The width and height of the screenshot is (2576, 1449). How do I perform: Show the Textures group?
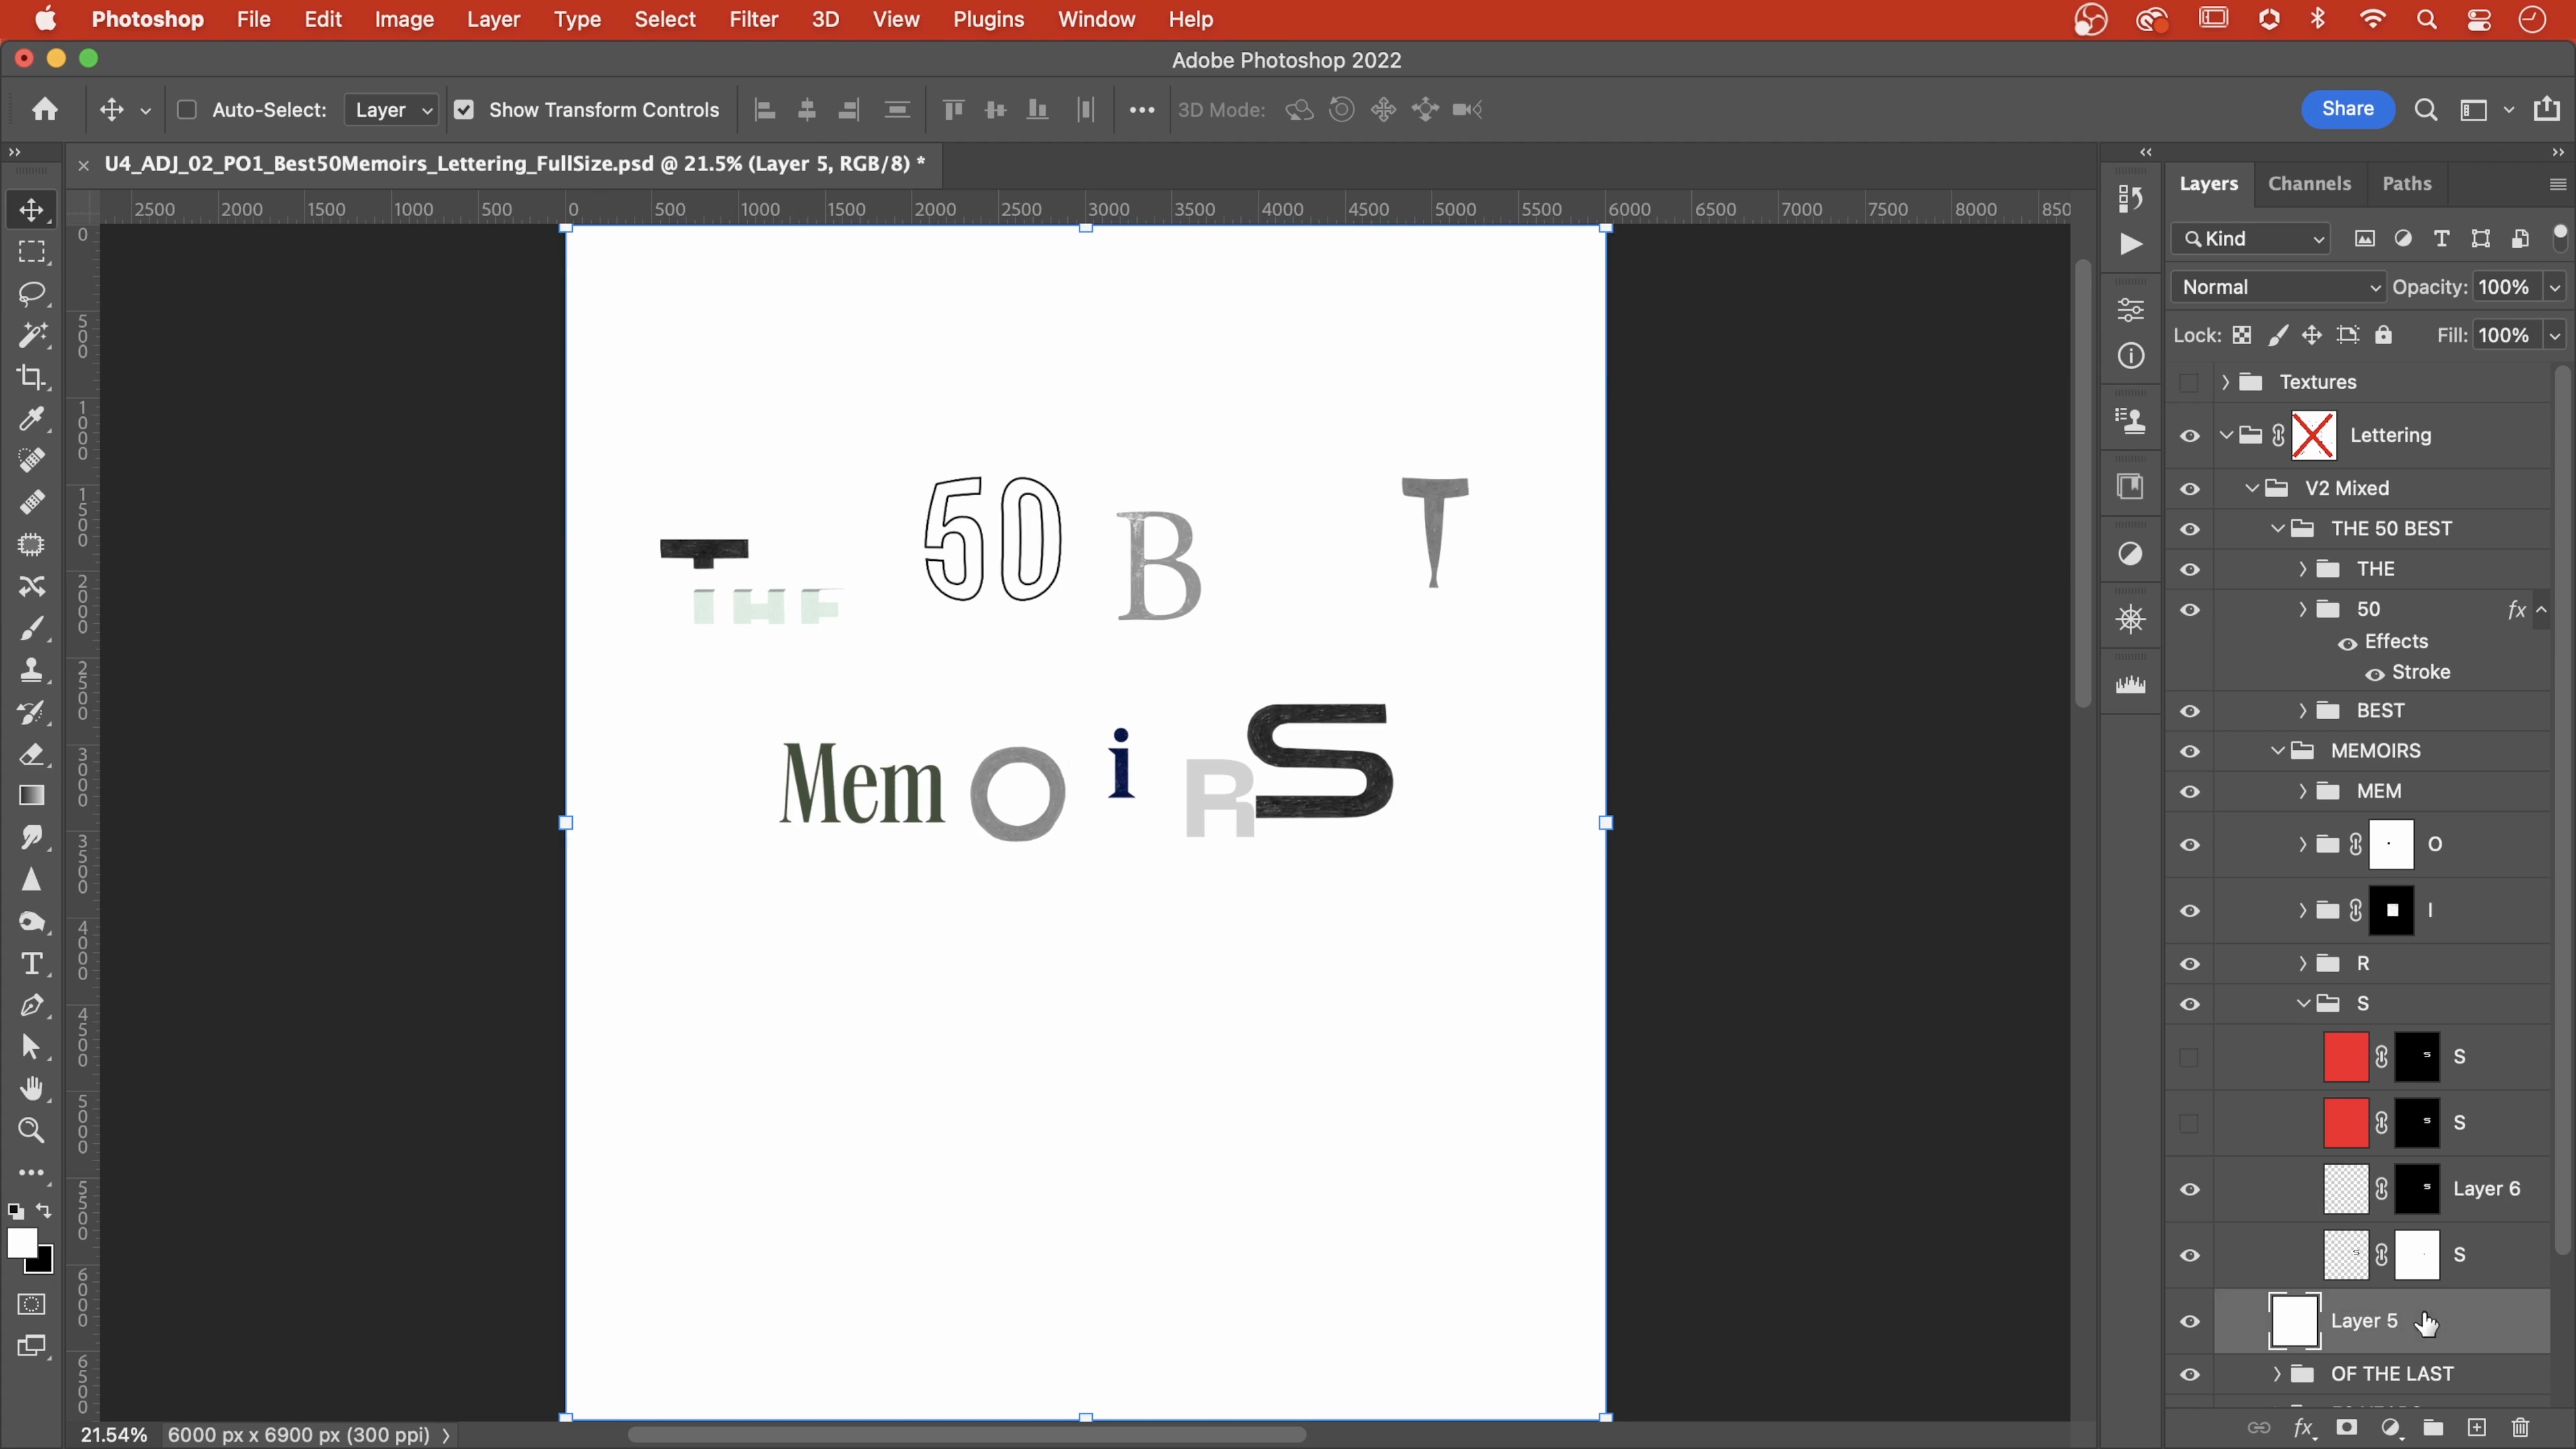[2189, 383]
